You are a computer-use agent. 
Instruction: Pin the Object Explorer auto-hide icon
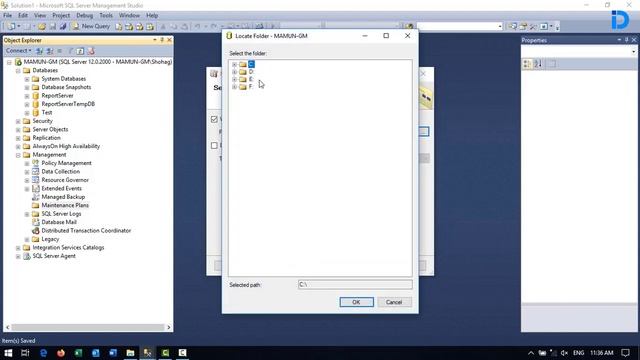(162, 40)
